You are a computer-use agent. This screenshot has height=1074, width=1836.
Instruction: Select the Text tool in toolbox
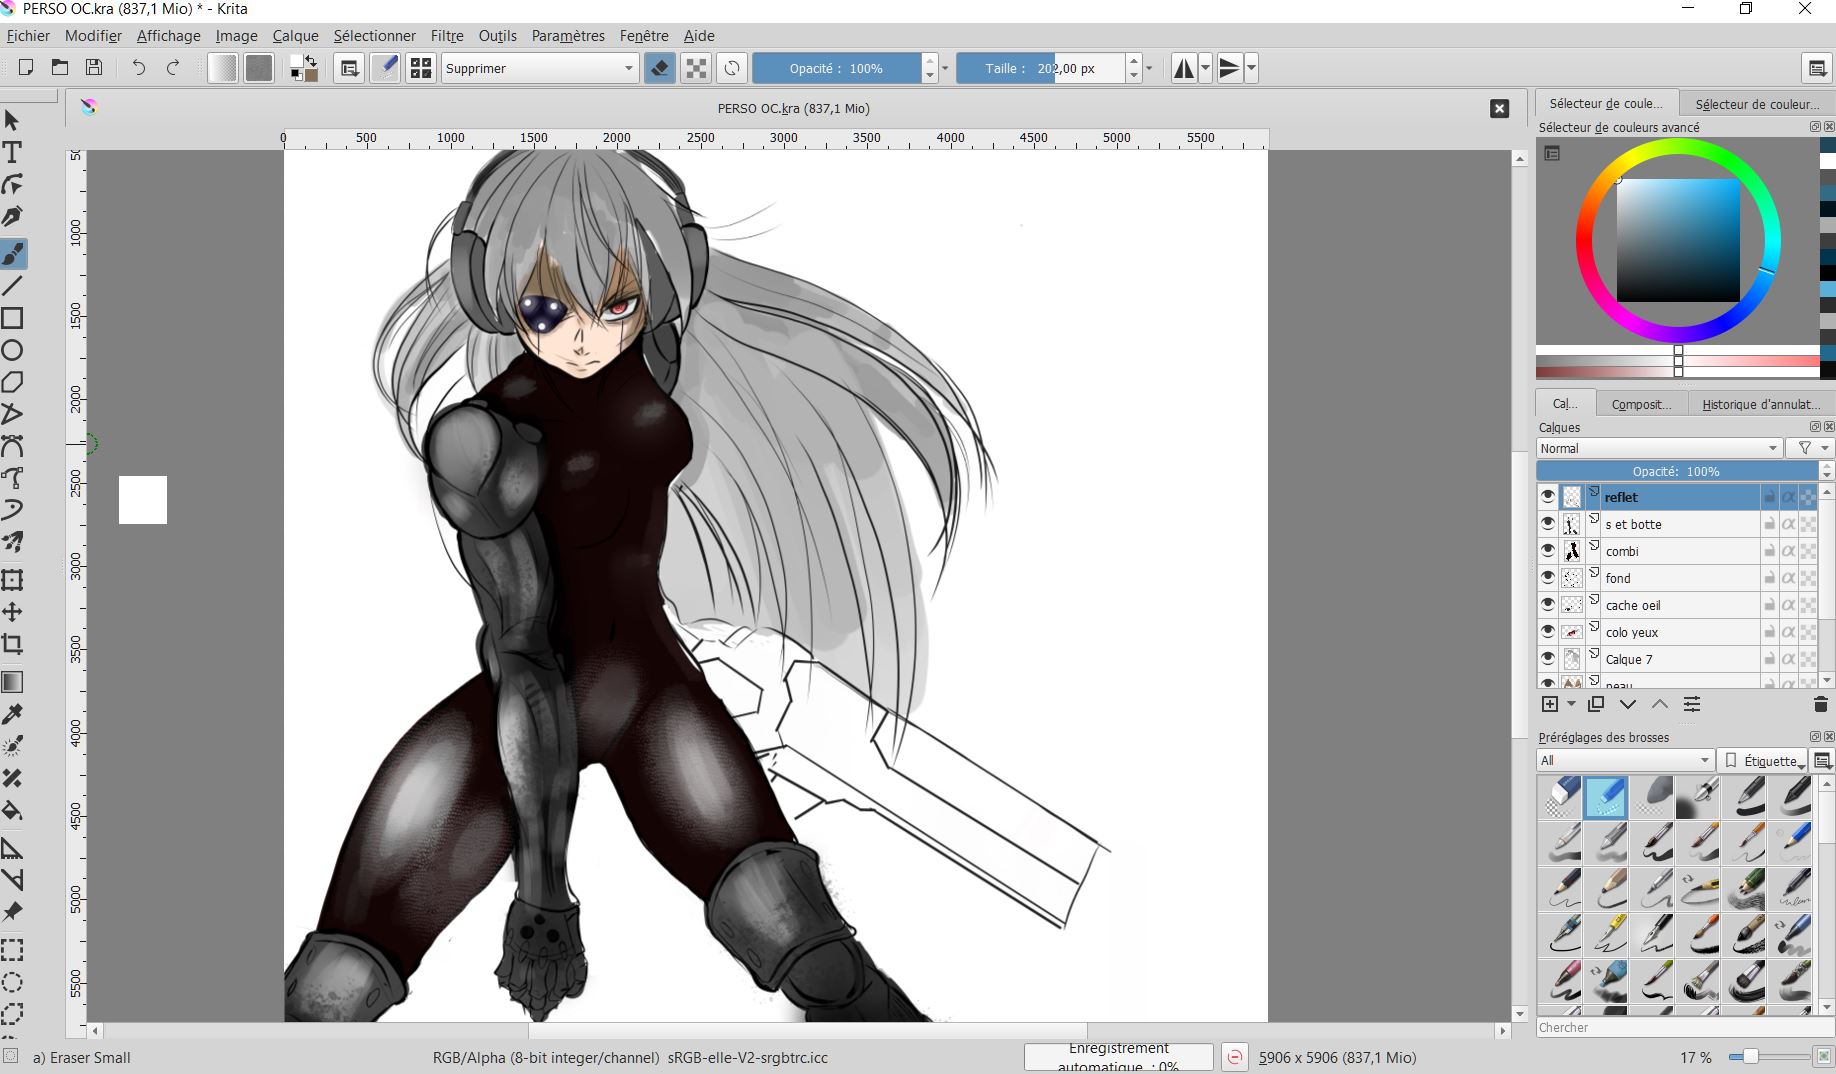point(13,153)
